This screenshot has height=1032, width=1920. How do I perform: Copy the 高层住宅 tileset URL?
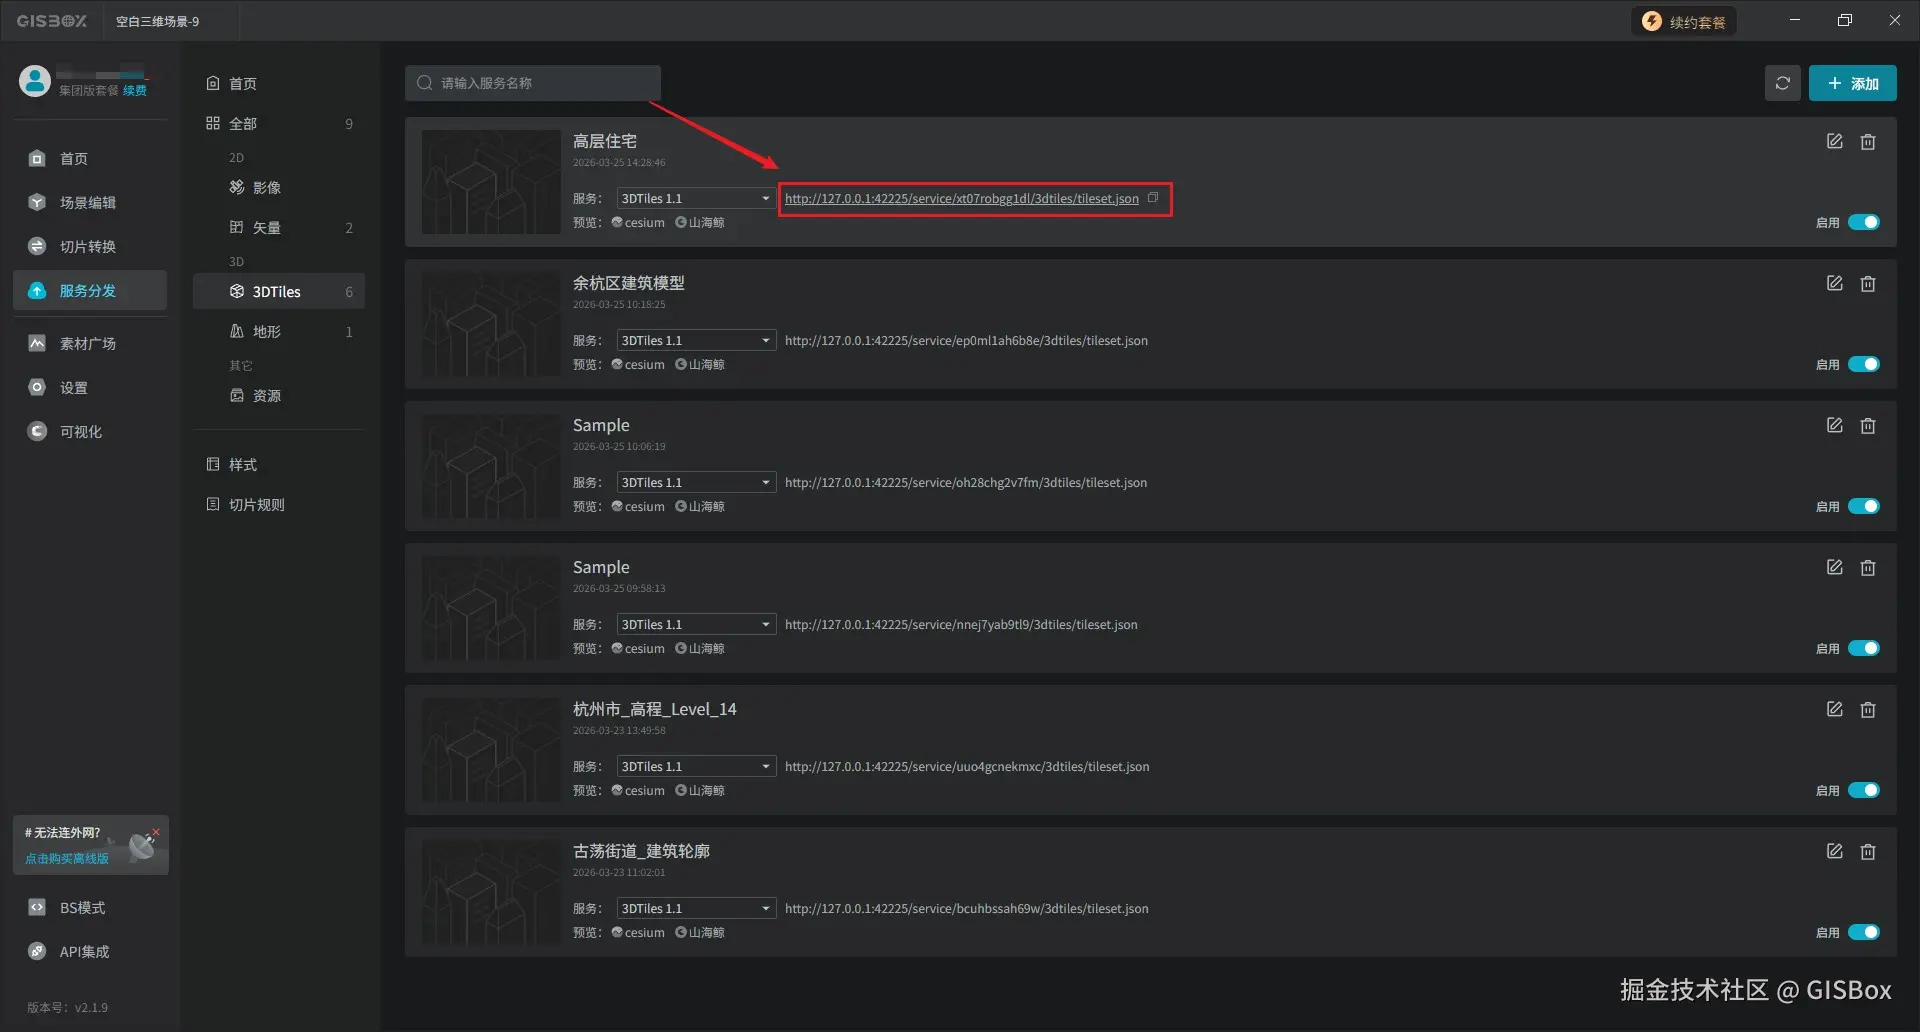click(x=1154, y=198)
